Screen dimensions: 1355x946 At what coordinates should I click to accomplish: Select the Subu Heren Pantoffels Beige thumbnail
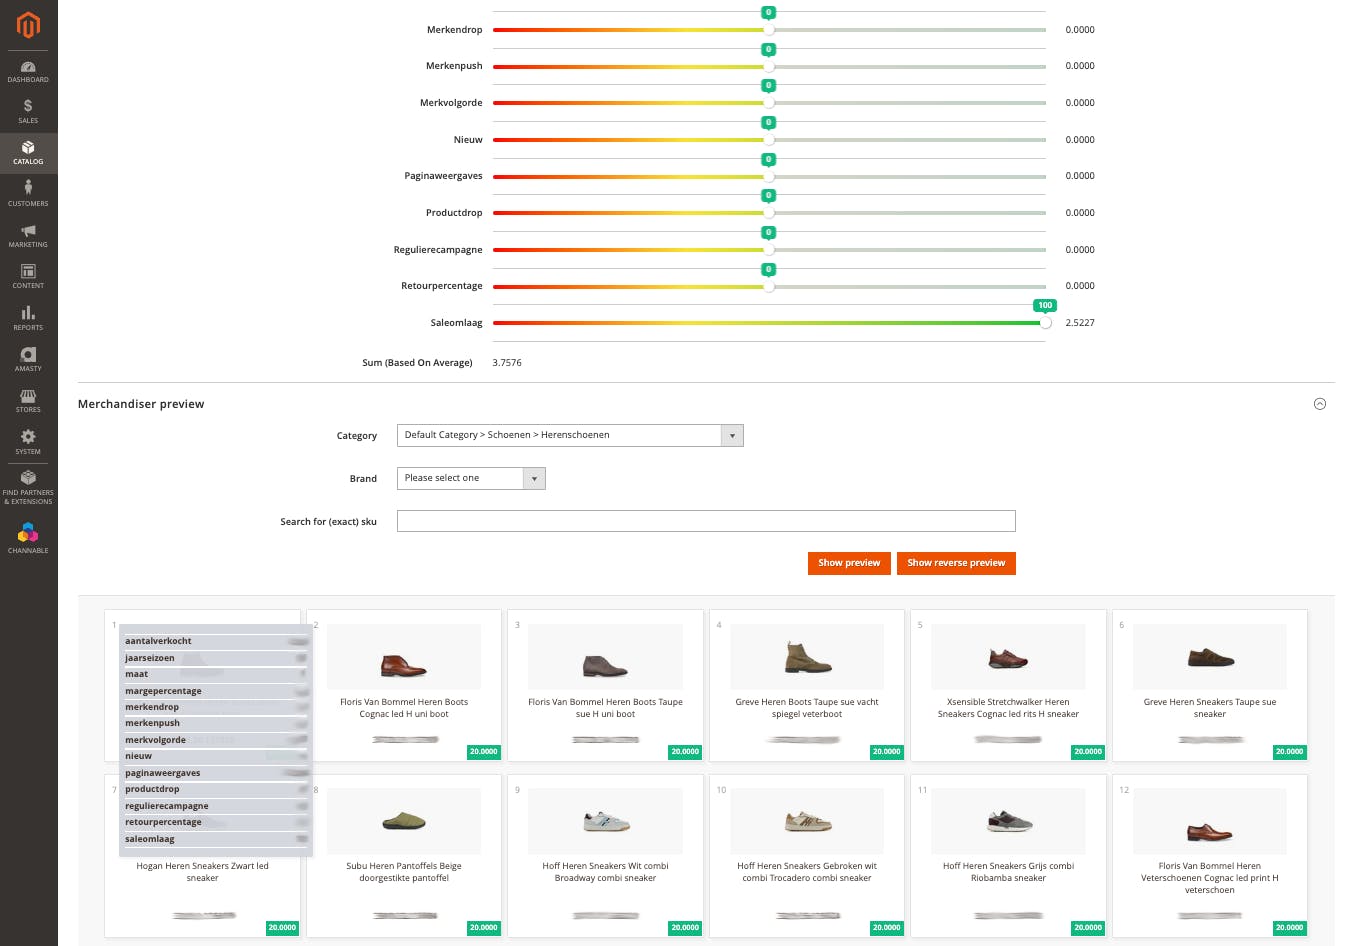(404, 821)
